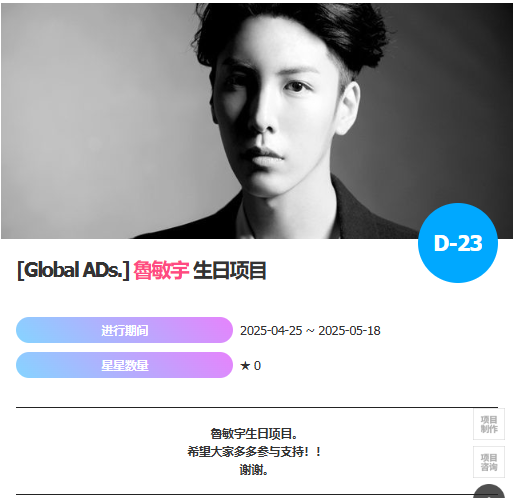Click the line 希望大家多多参与支持!!
Screen dimensions: 517x498
point(254,452)
